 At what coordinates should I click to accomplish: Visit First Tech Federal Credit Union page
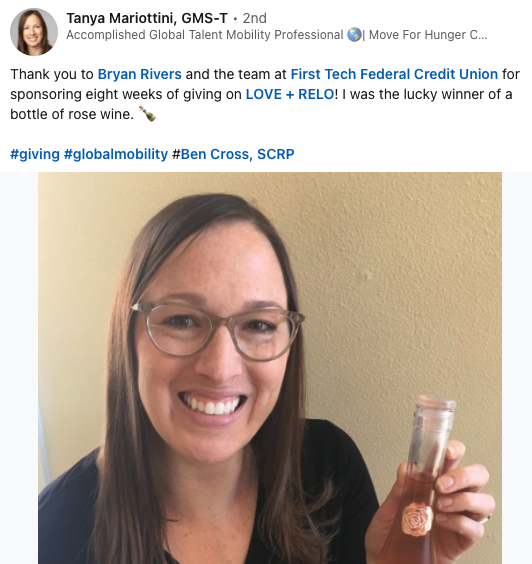(x=394, y=74)
